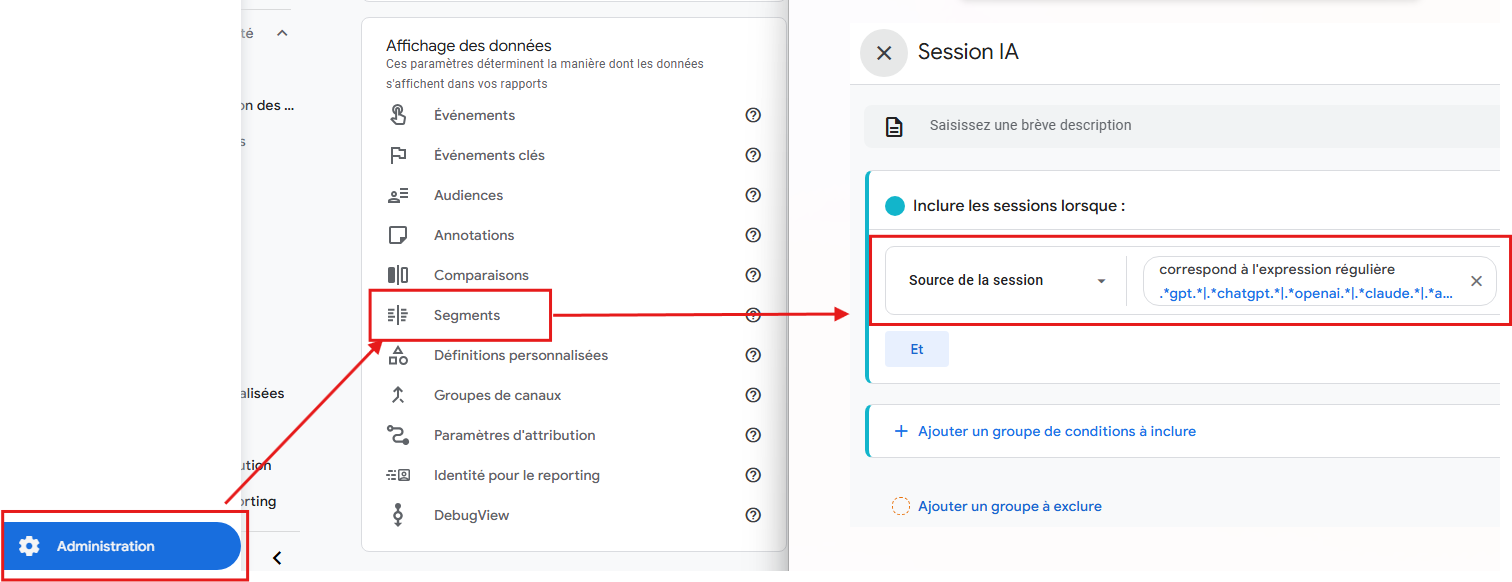
Task: Collapse the section using the top chevron
Action: coord(281,32)
